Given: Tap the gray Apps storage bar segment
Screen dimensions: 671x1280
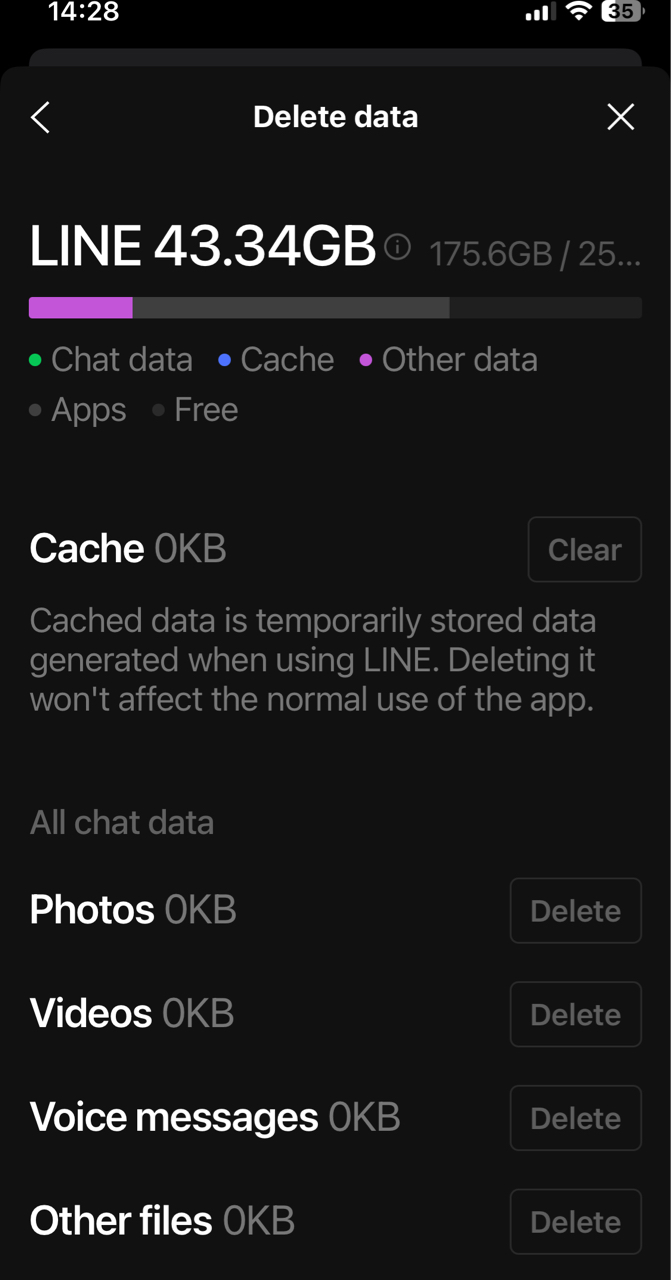Looking at the screenshot, I should (290, 308).
